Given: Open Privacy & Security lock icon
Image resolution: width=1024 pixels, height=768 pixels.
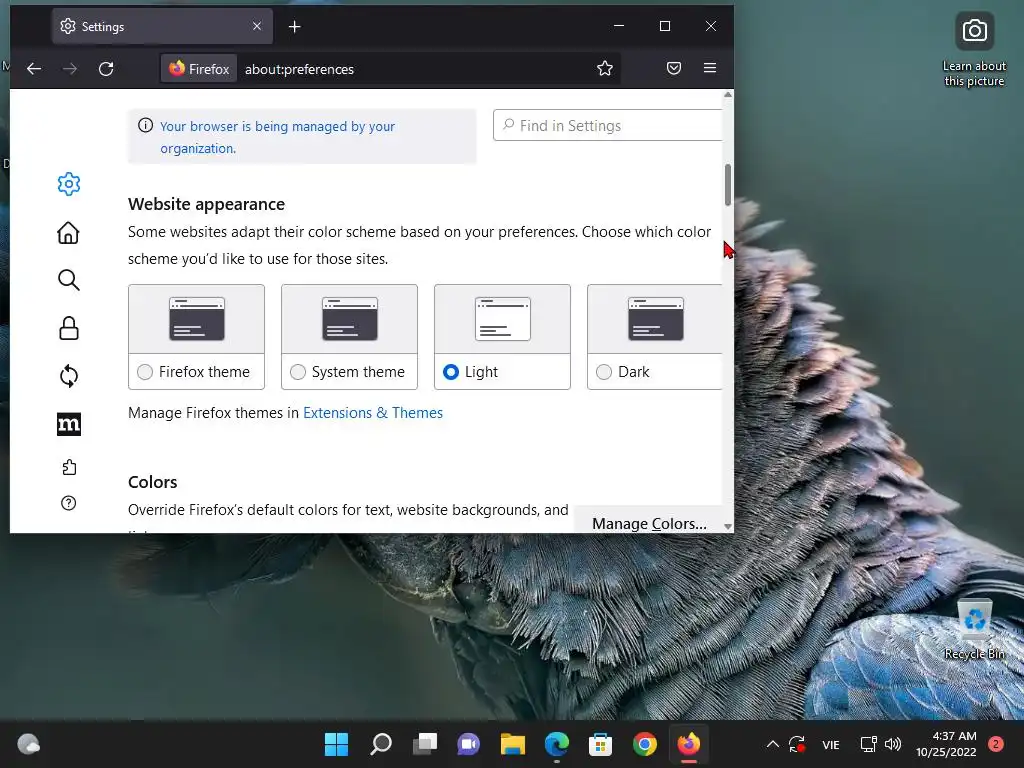Looking at the screenshot, I should point(69,328).
